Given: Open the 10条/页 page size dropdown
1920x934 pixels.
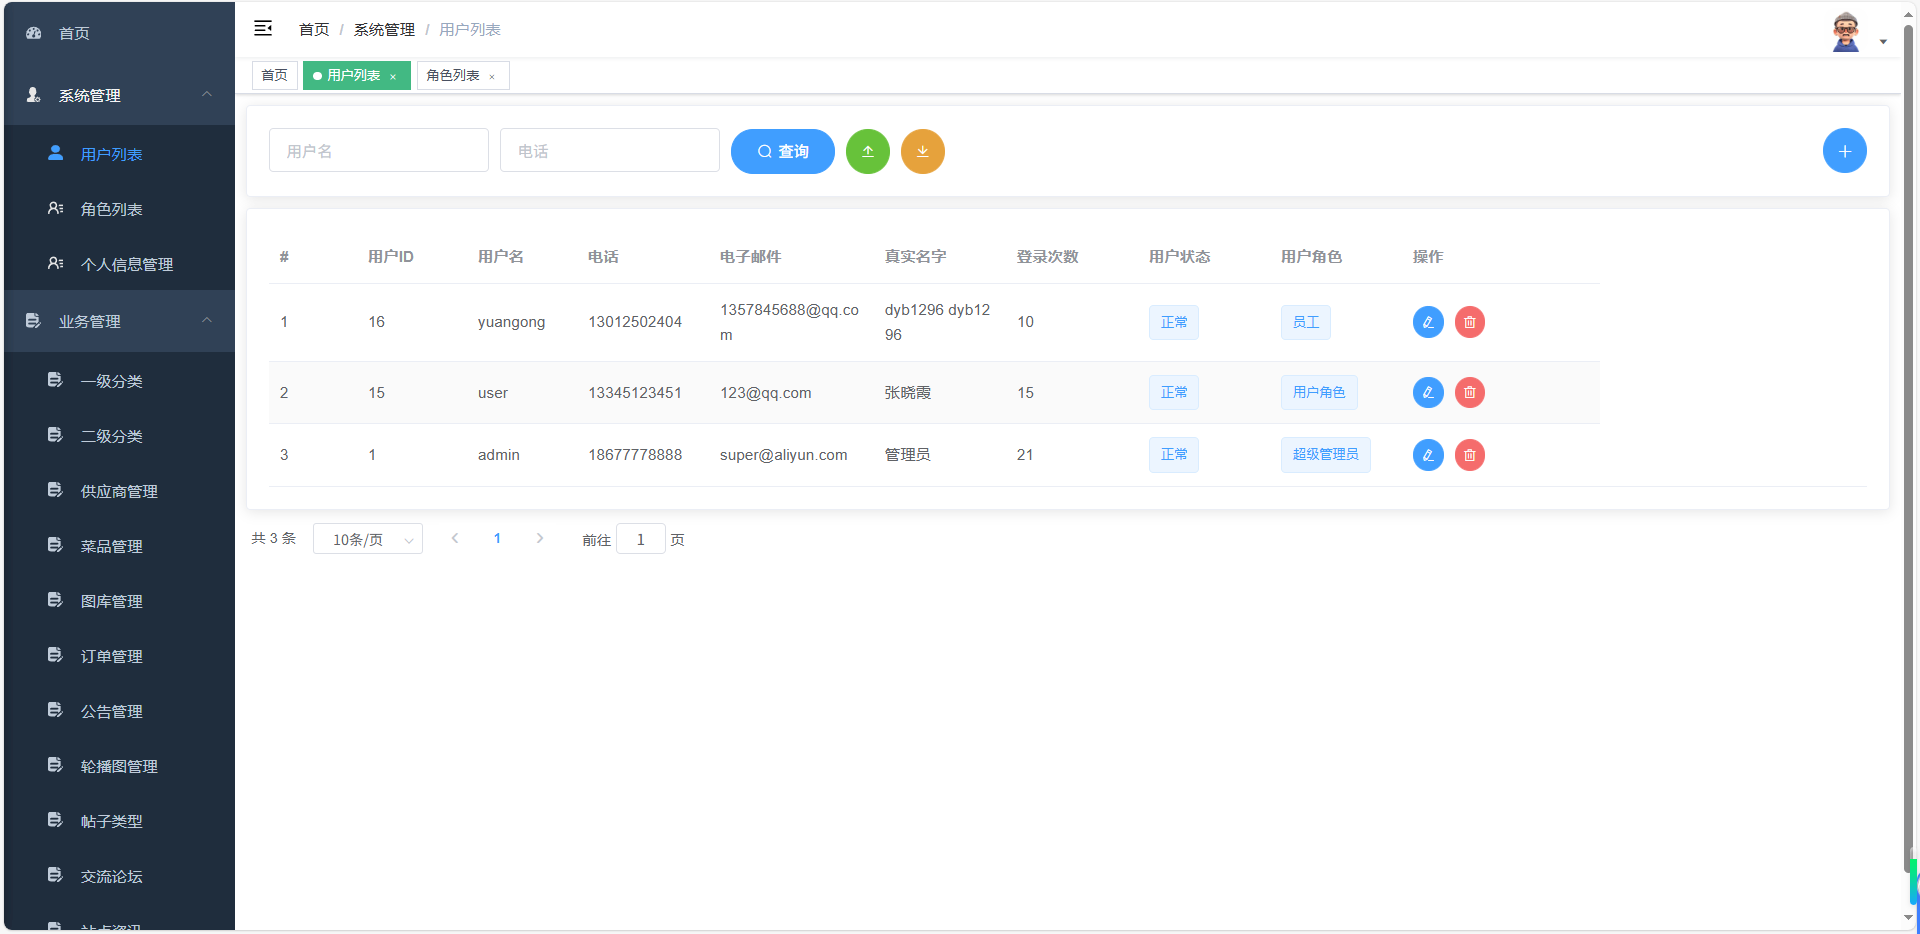Looking at the screenshot, I should [x=367, y=539].
